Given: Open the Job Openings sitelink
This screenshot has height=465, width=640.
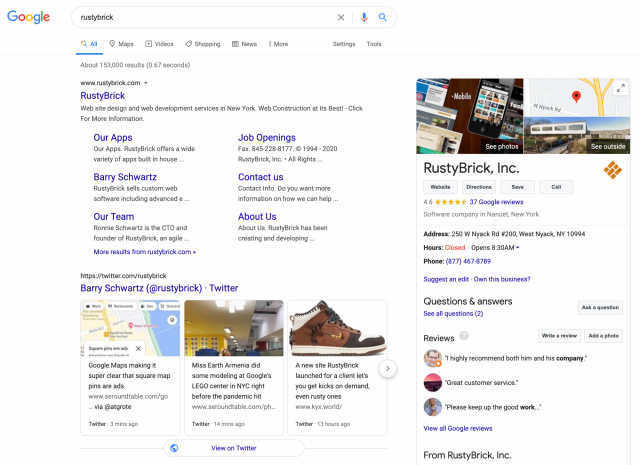Looking at the screenshot, I should pyautogui.click(x=267, y=138).
